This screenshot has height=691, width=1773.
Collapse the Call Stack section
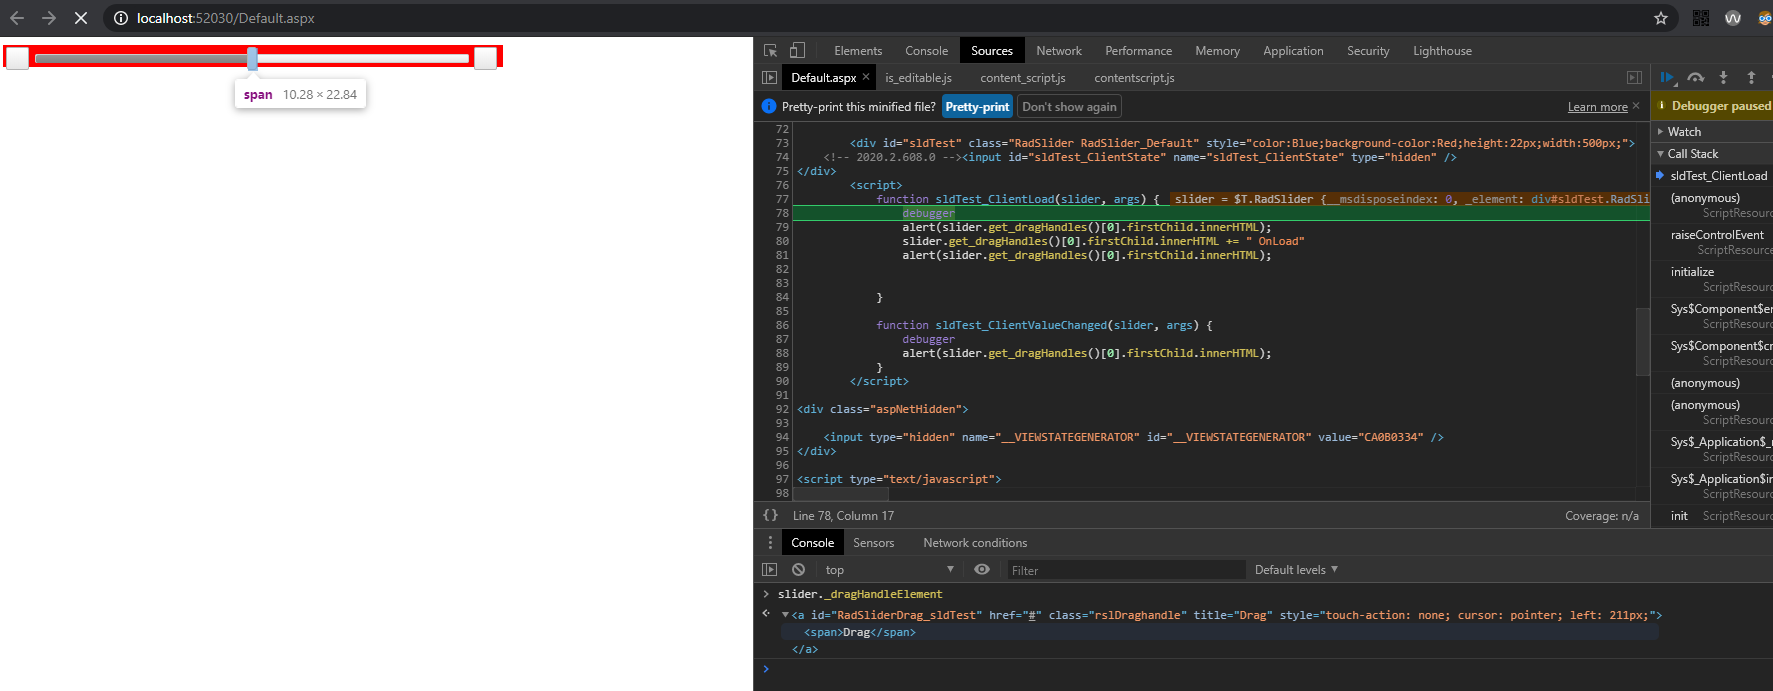[1692, 154]
